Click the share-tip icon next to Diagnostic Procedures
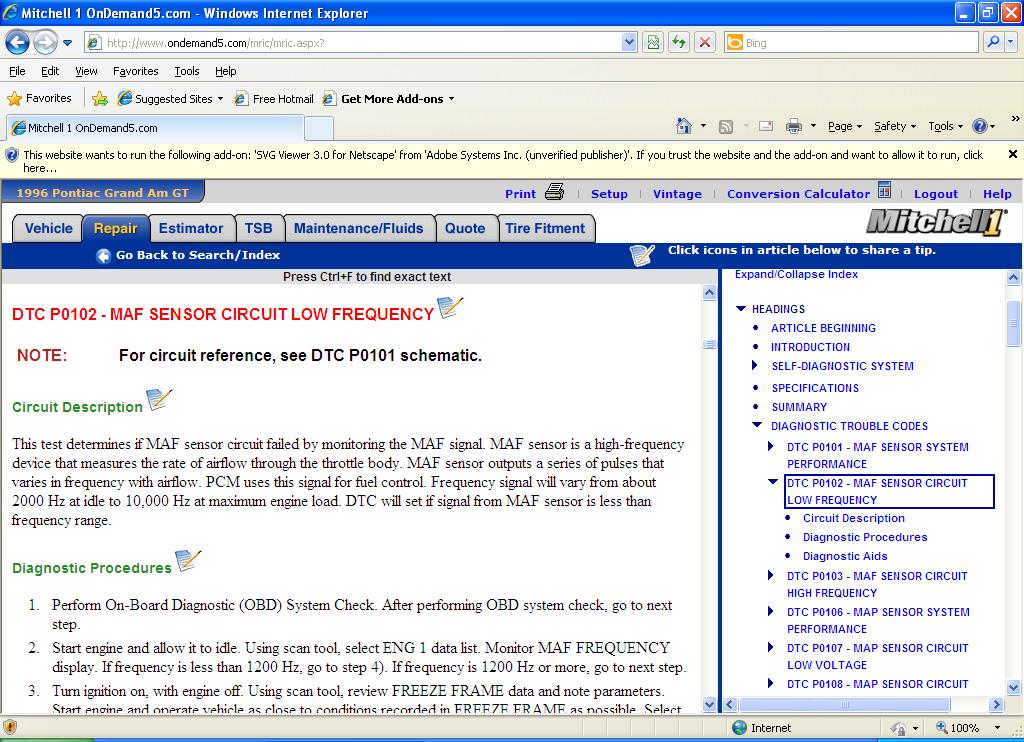Screen dimensions: 1024x742 click(188, 561)
